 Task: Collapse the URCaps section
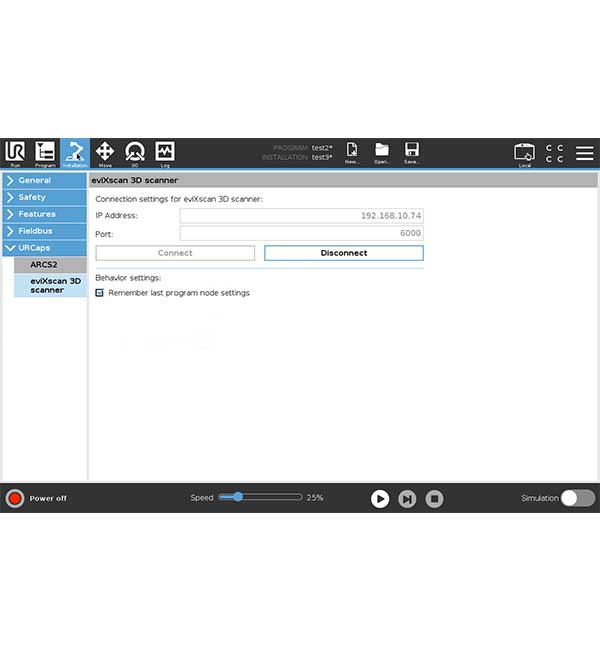[44, 248]
